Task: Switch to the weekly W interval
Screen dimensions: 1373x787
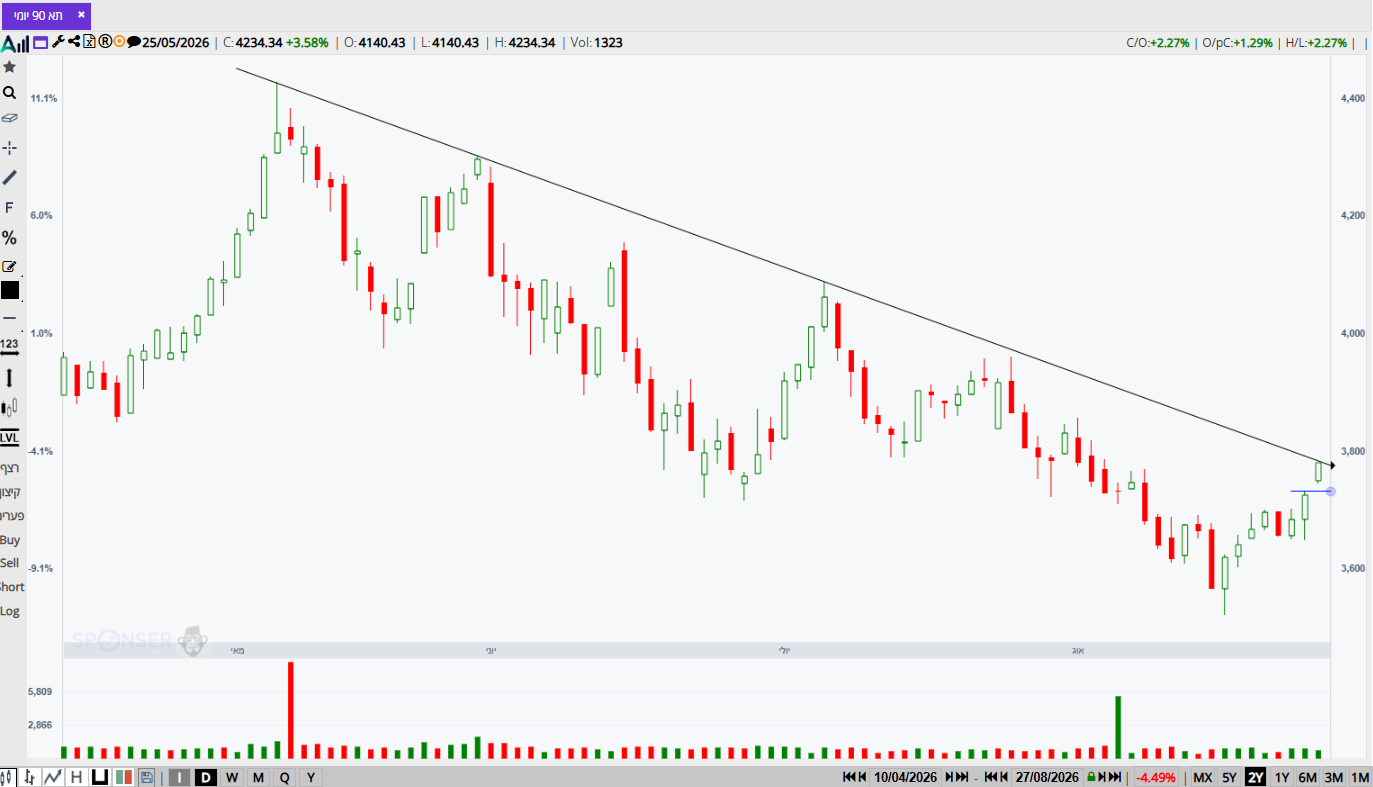Action: coord(231,777)
